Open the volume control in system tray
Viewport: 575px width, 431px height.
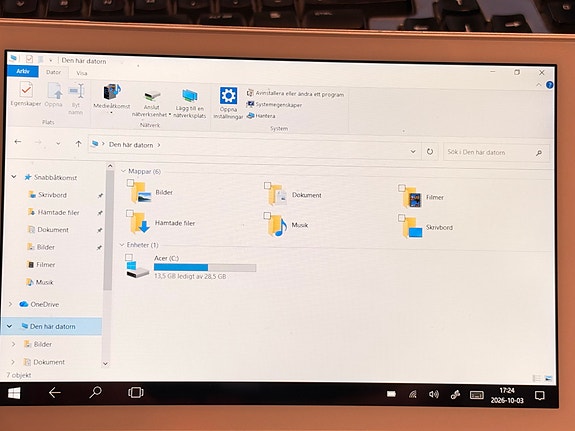[x=434, y=394]
